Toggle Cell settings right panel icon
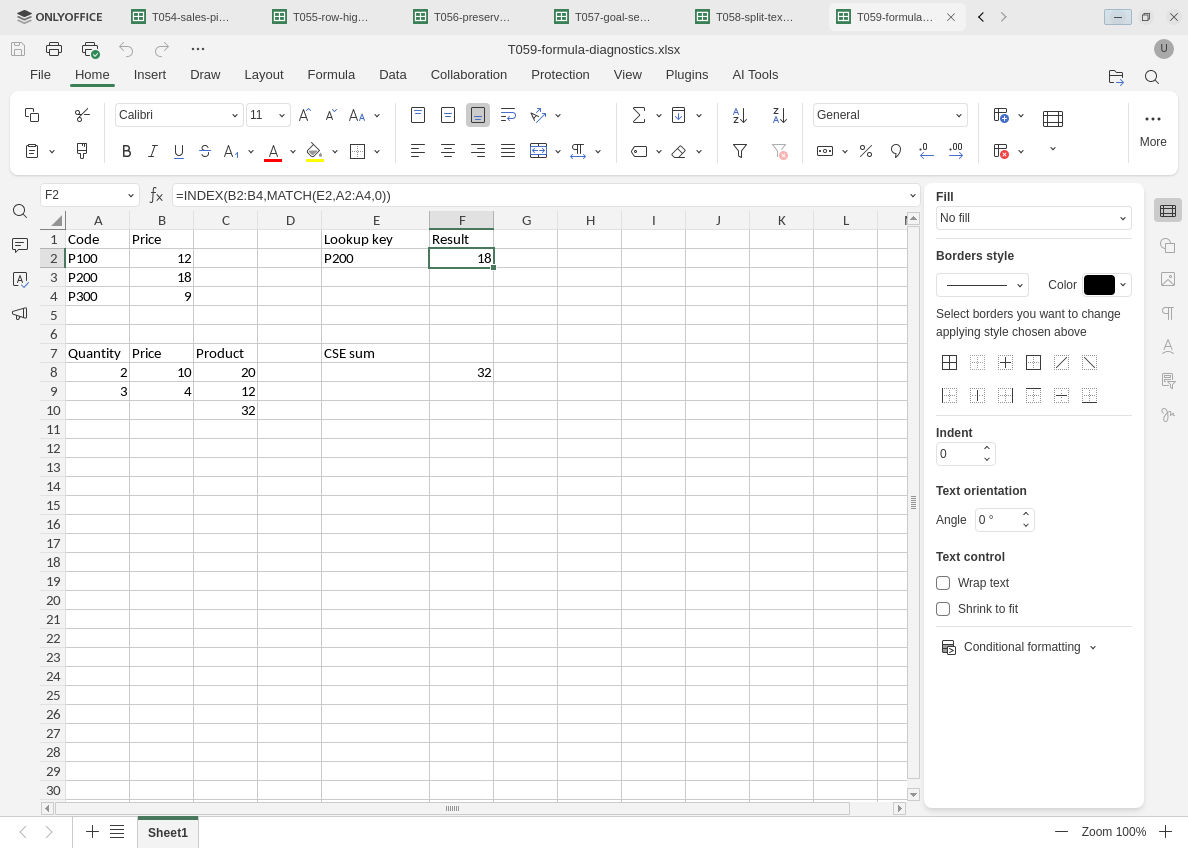This screenshot has height=848, width=1188. tap(1168, 211)
